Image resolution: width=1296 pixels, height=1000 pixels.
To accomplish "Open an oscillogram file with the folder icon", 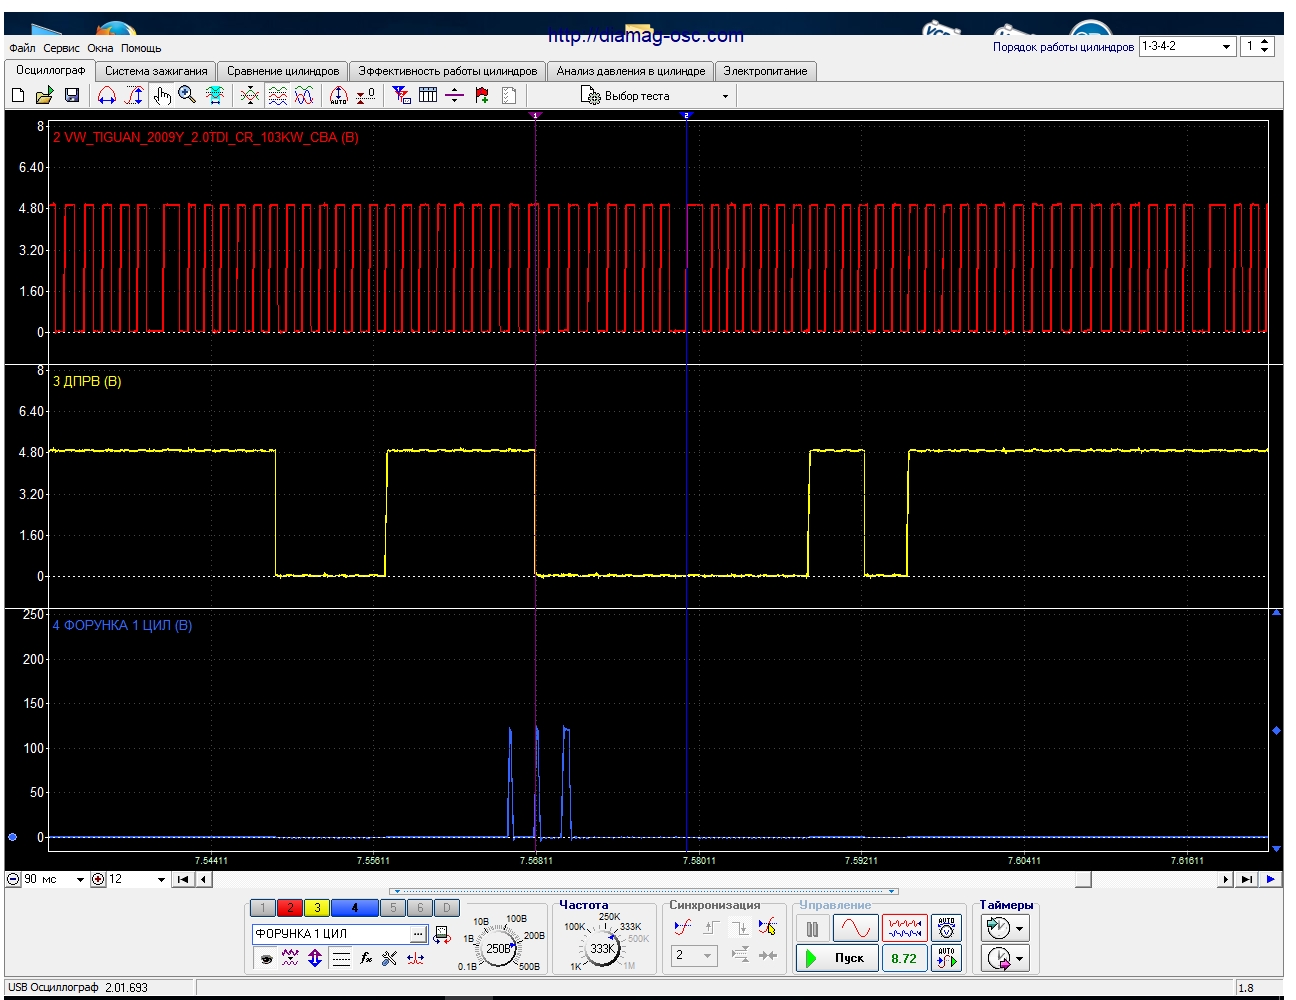I will pyautogui.click(x=44, y=95).
